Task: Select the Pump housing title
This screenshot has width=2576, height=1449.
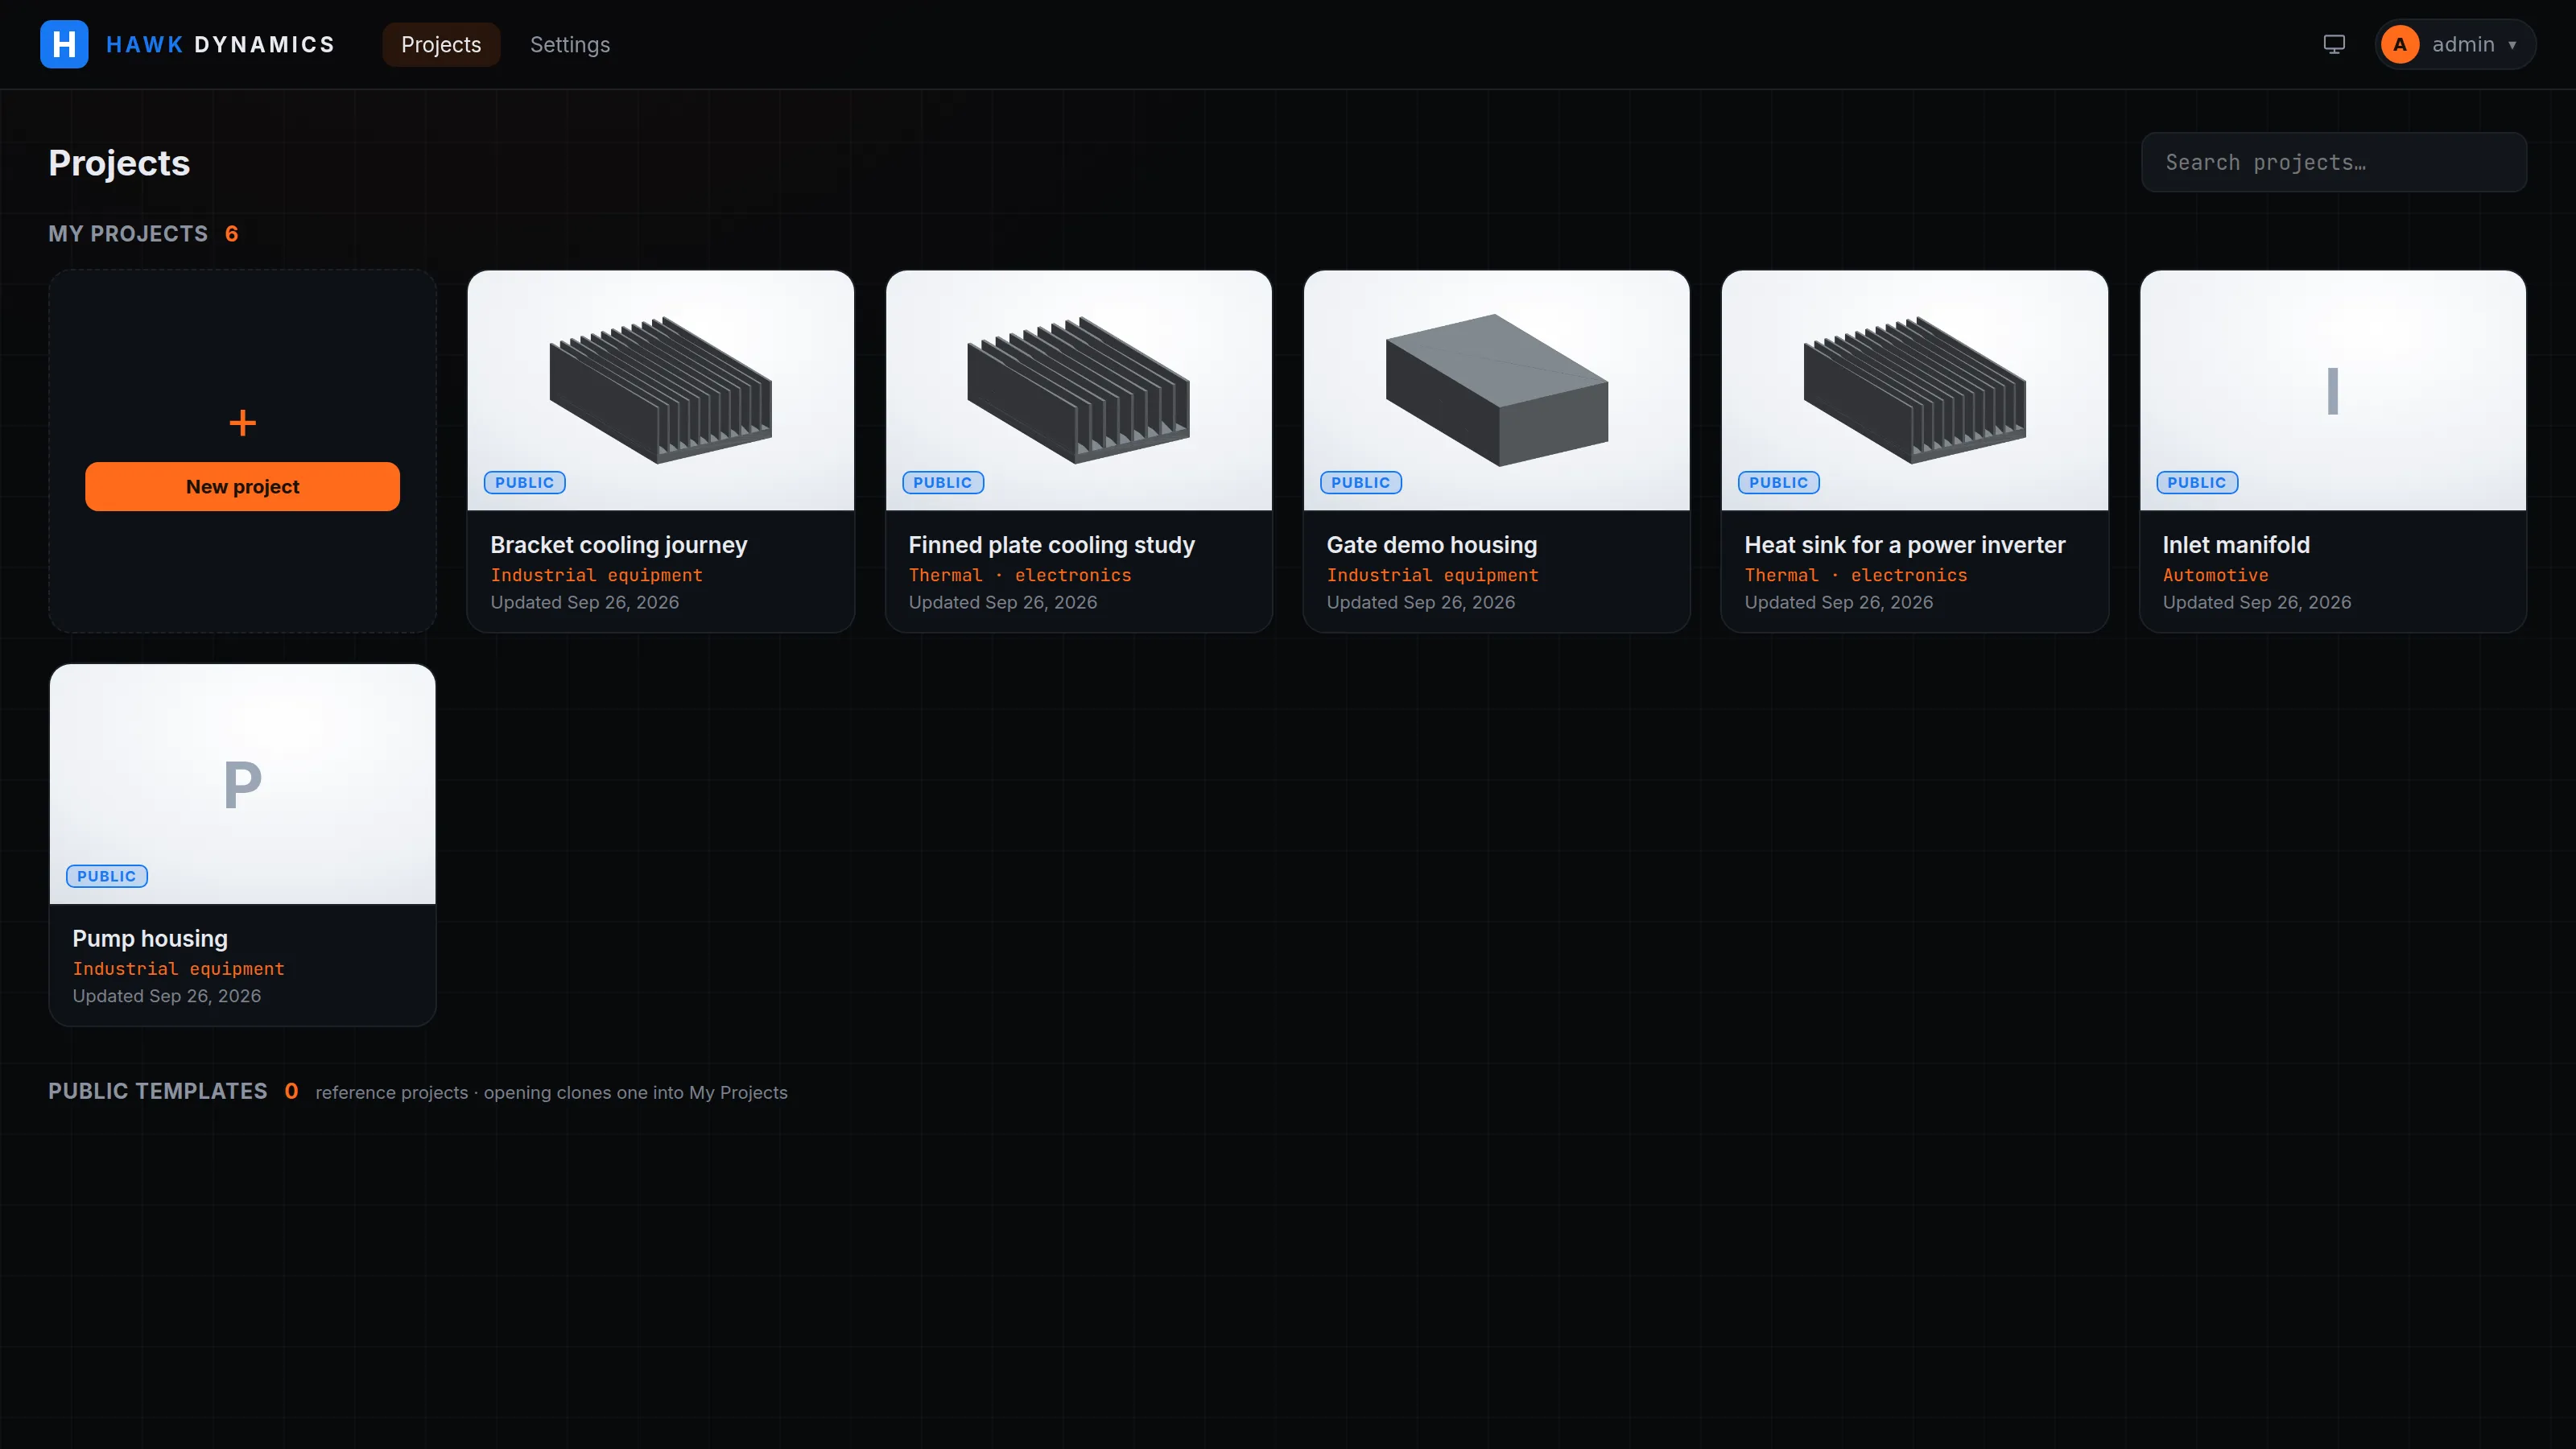Action: [150, 938]
